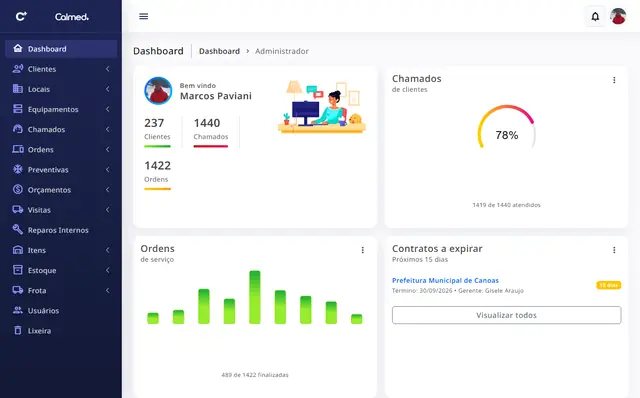This screenshot has width=640, height=398.
Task: Open notifications bell
Action: click(595, 17)
